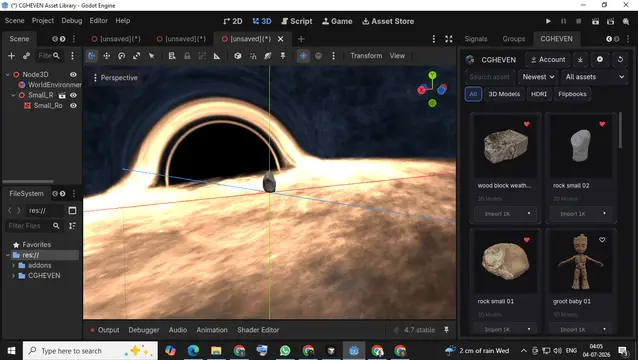Expand the addons folder
The image size is (638, 360).
[x=13, y=265]
